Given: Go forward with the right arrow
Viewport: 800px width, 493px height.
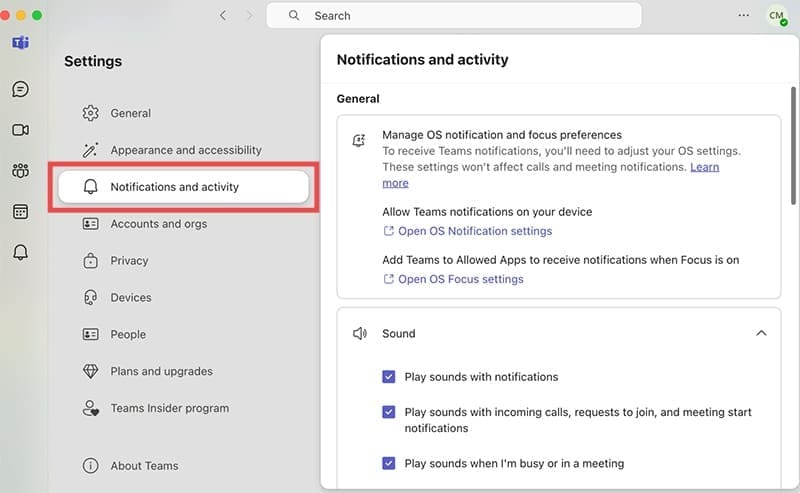Looking at the screenshot, I should pyautogui.click(x=249, y=15).
